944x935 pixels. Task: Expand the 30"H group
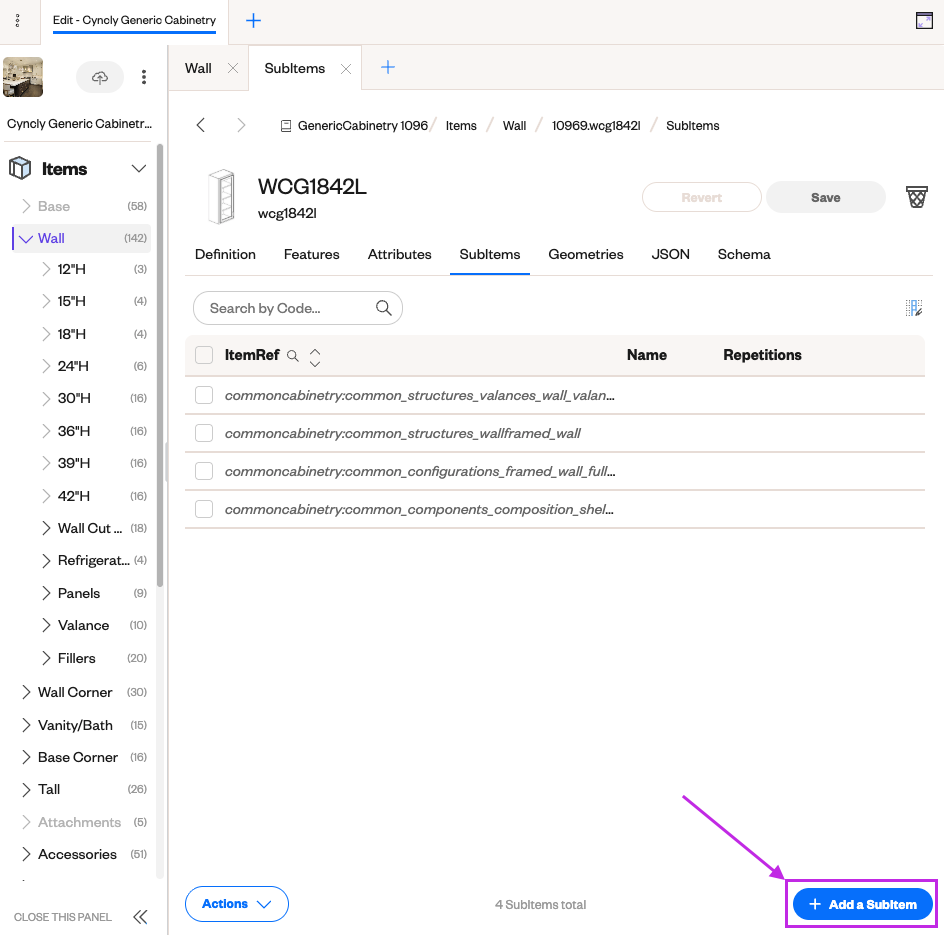point(46,398)
